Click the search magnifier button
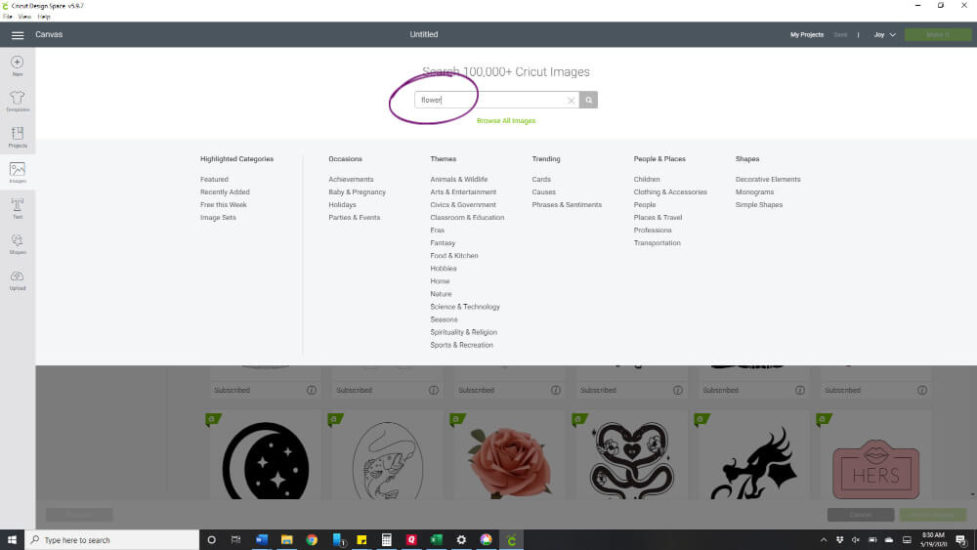 [x=588, y=100]
